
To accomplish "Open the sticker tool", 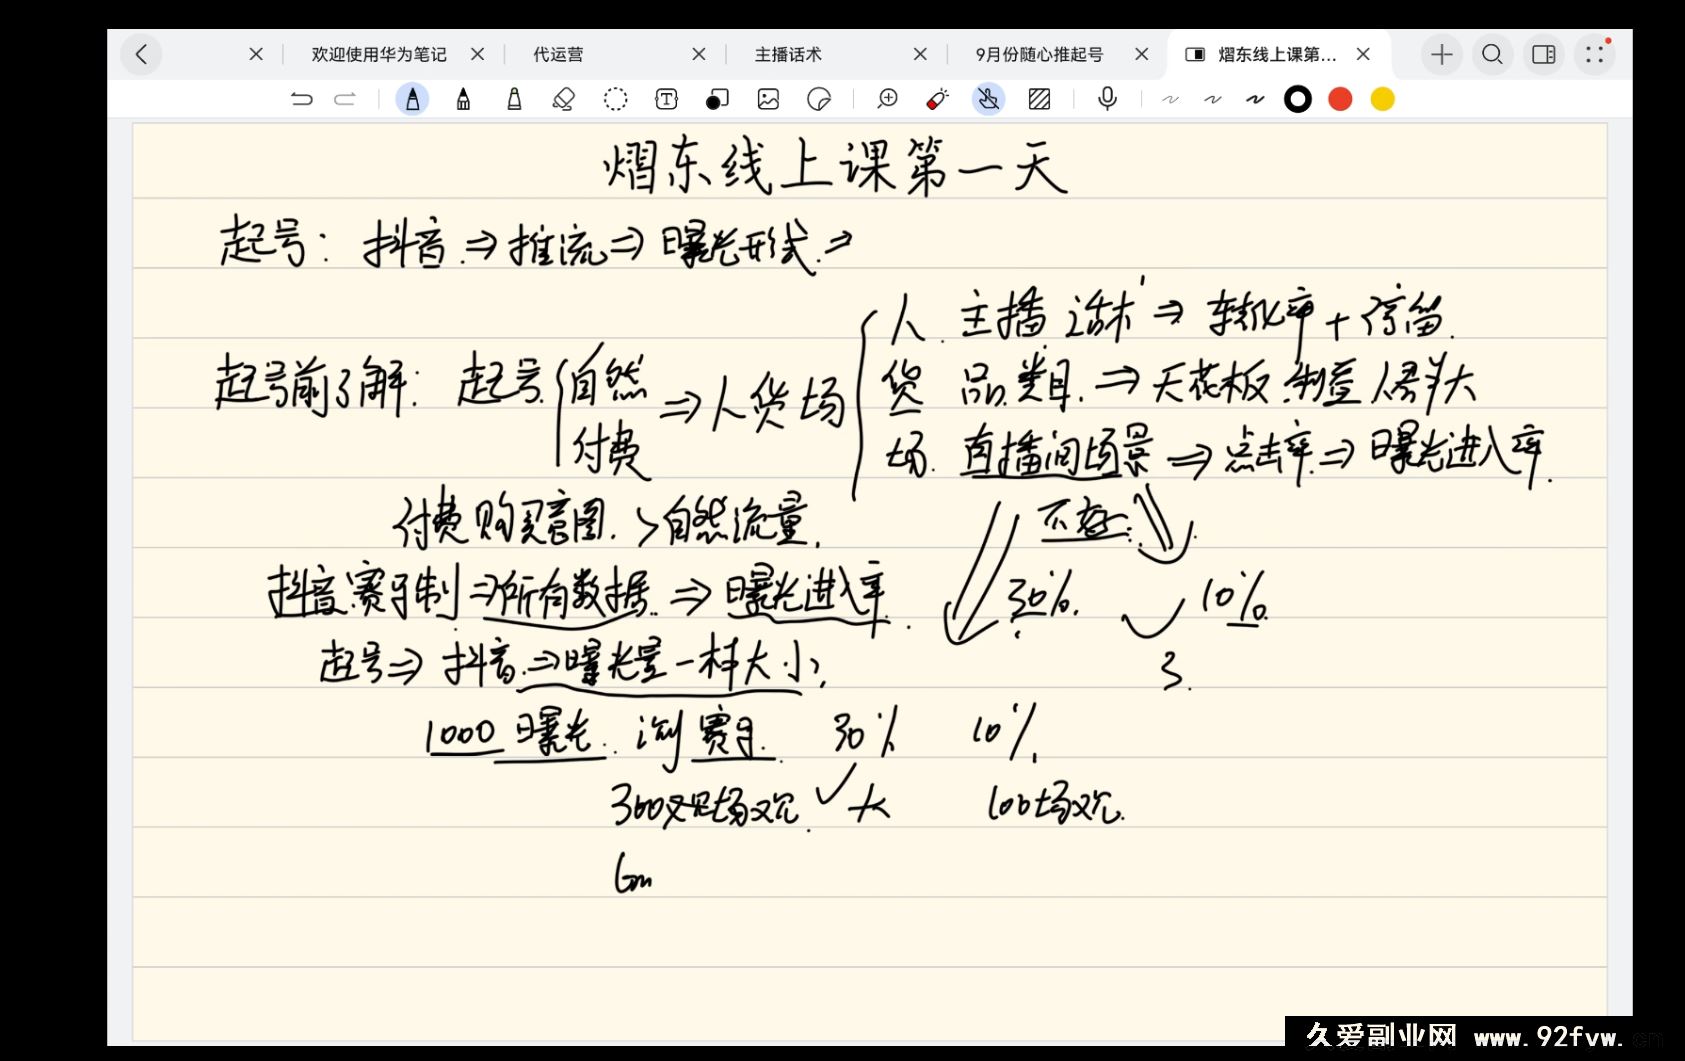I will pyautogui.click(x=819, y=99).
